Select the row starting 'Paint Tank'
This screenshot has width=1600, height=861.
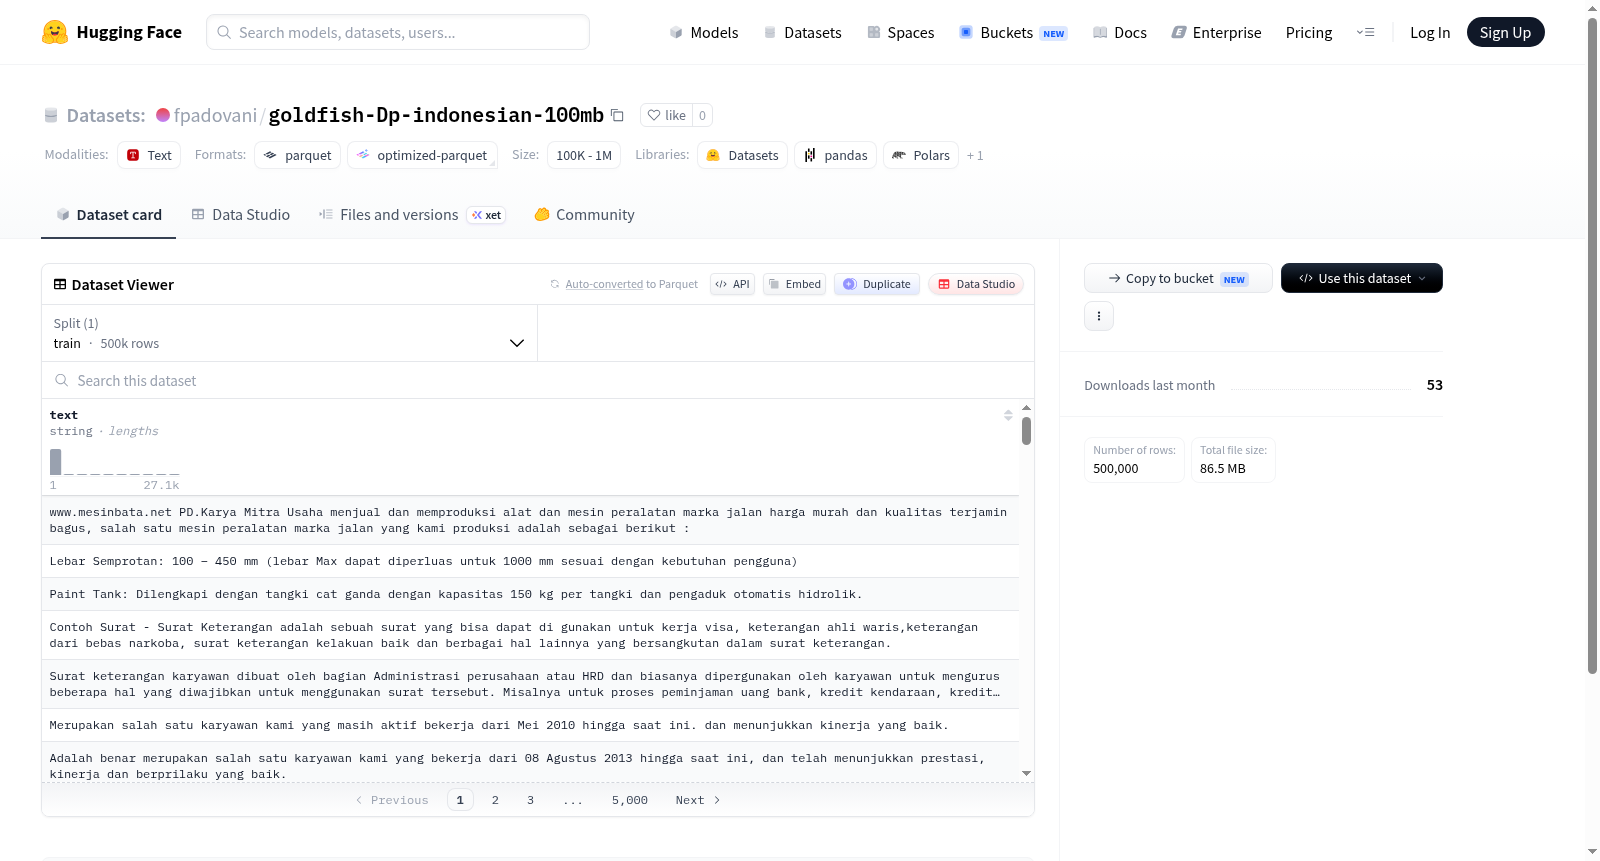530,594
